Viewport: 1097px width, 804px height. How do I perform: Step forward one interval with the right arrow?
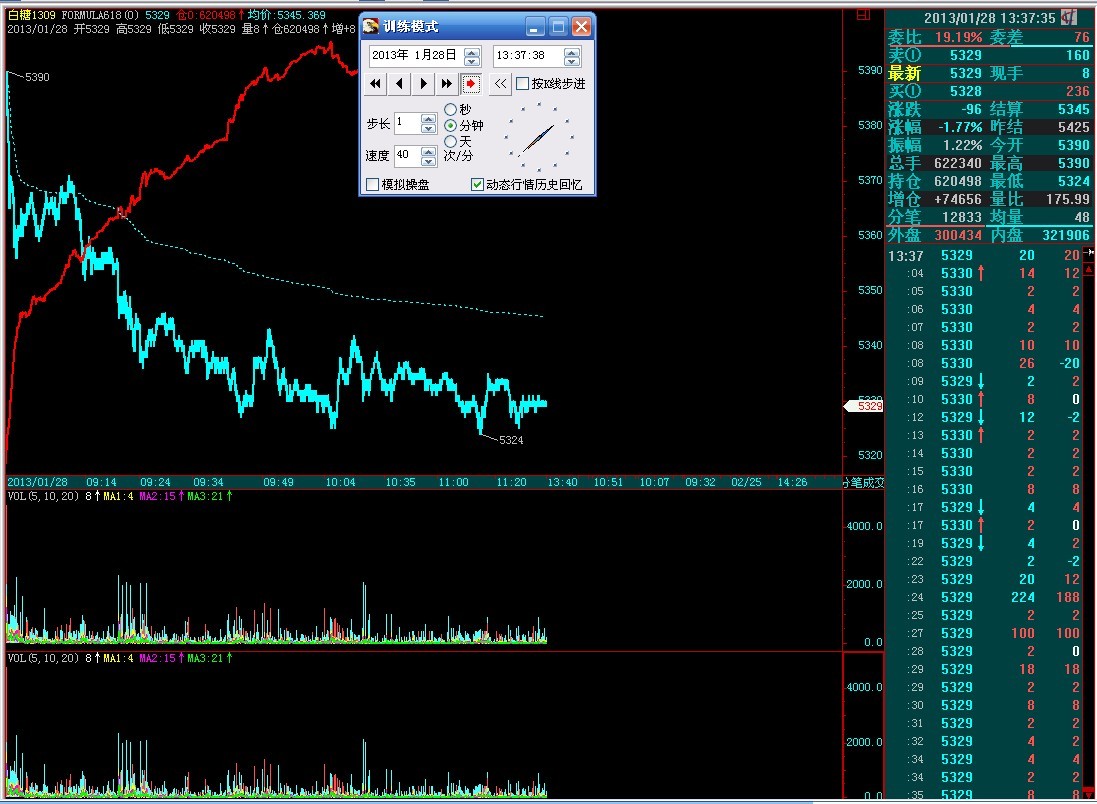(424, 84)
